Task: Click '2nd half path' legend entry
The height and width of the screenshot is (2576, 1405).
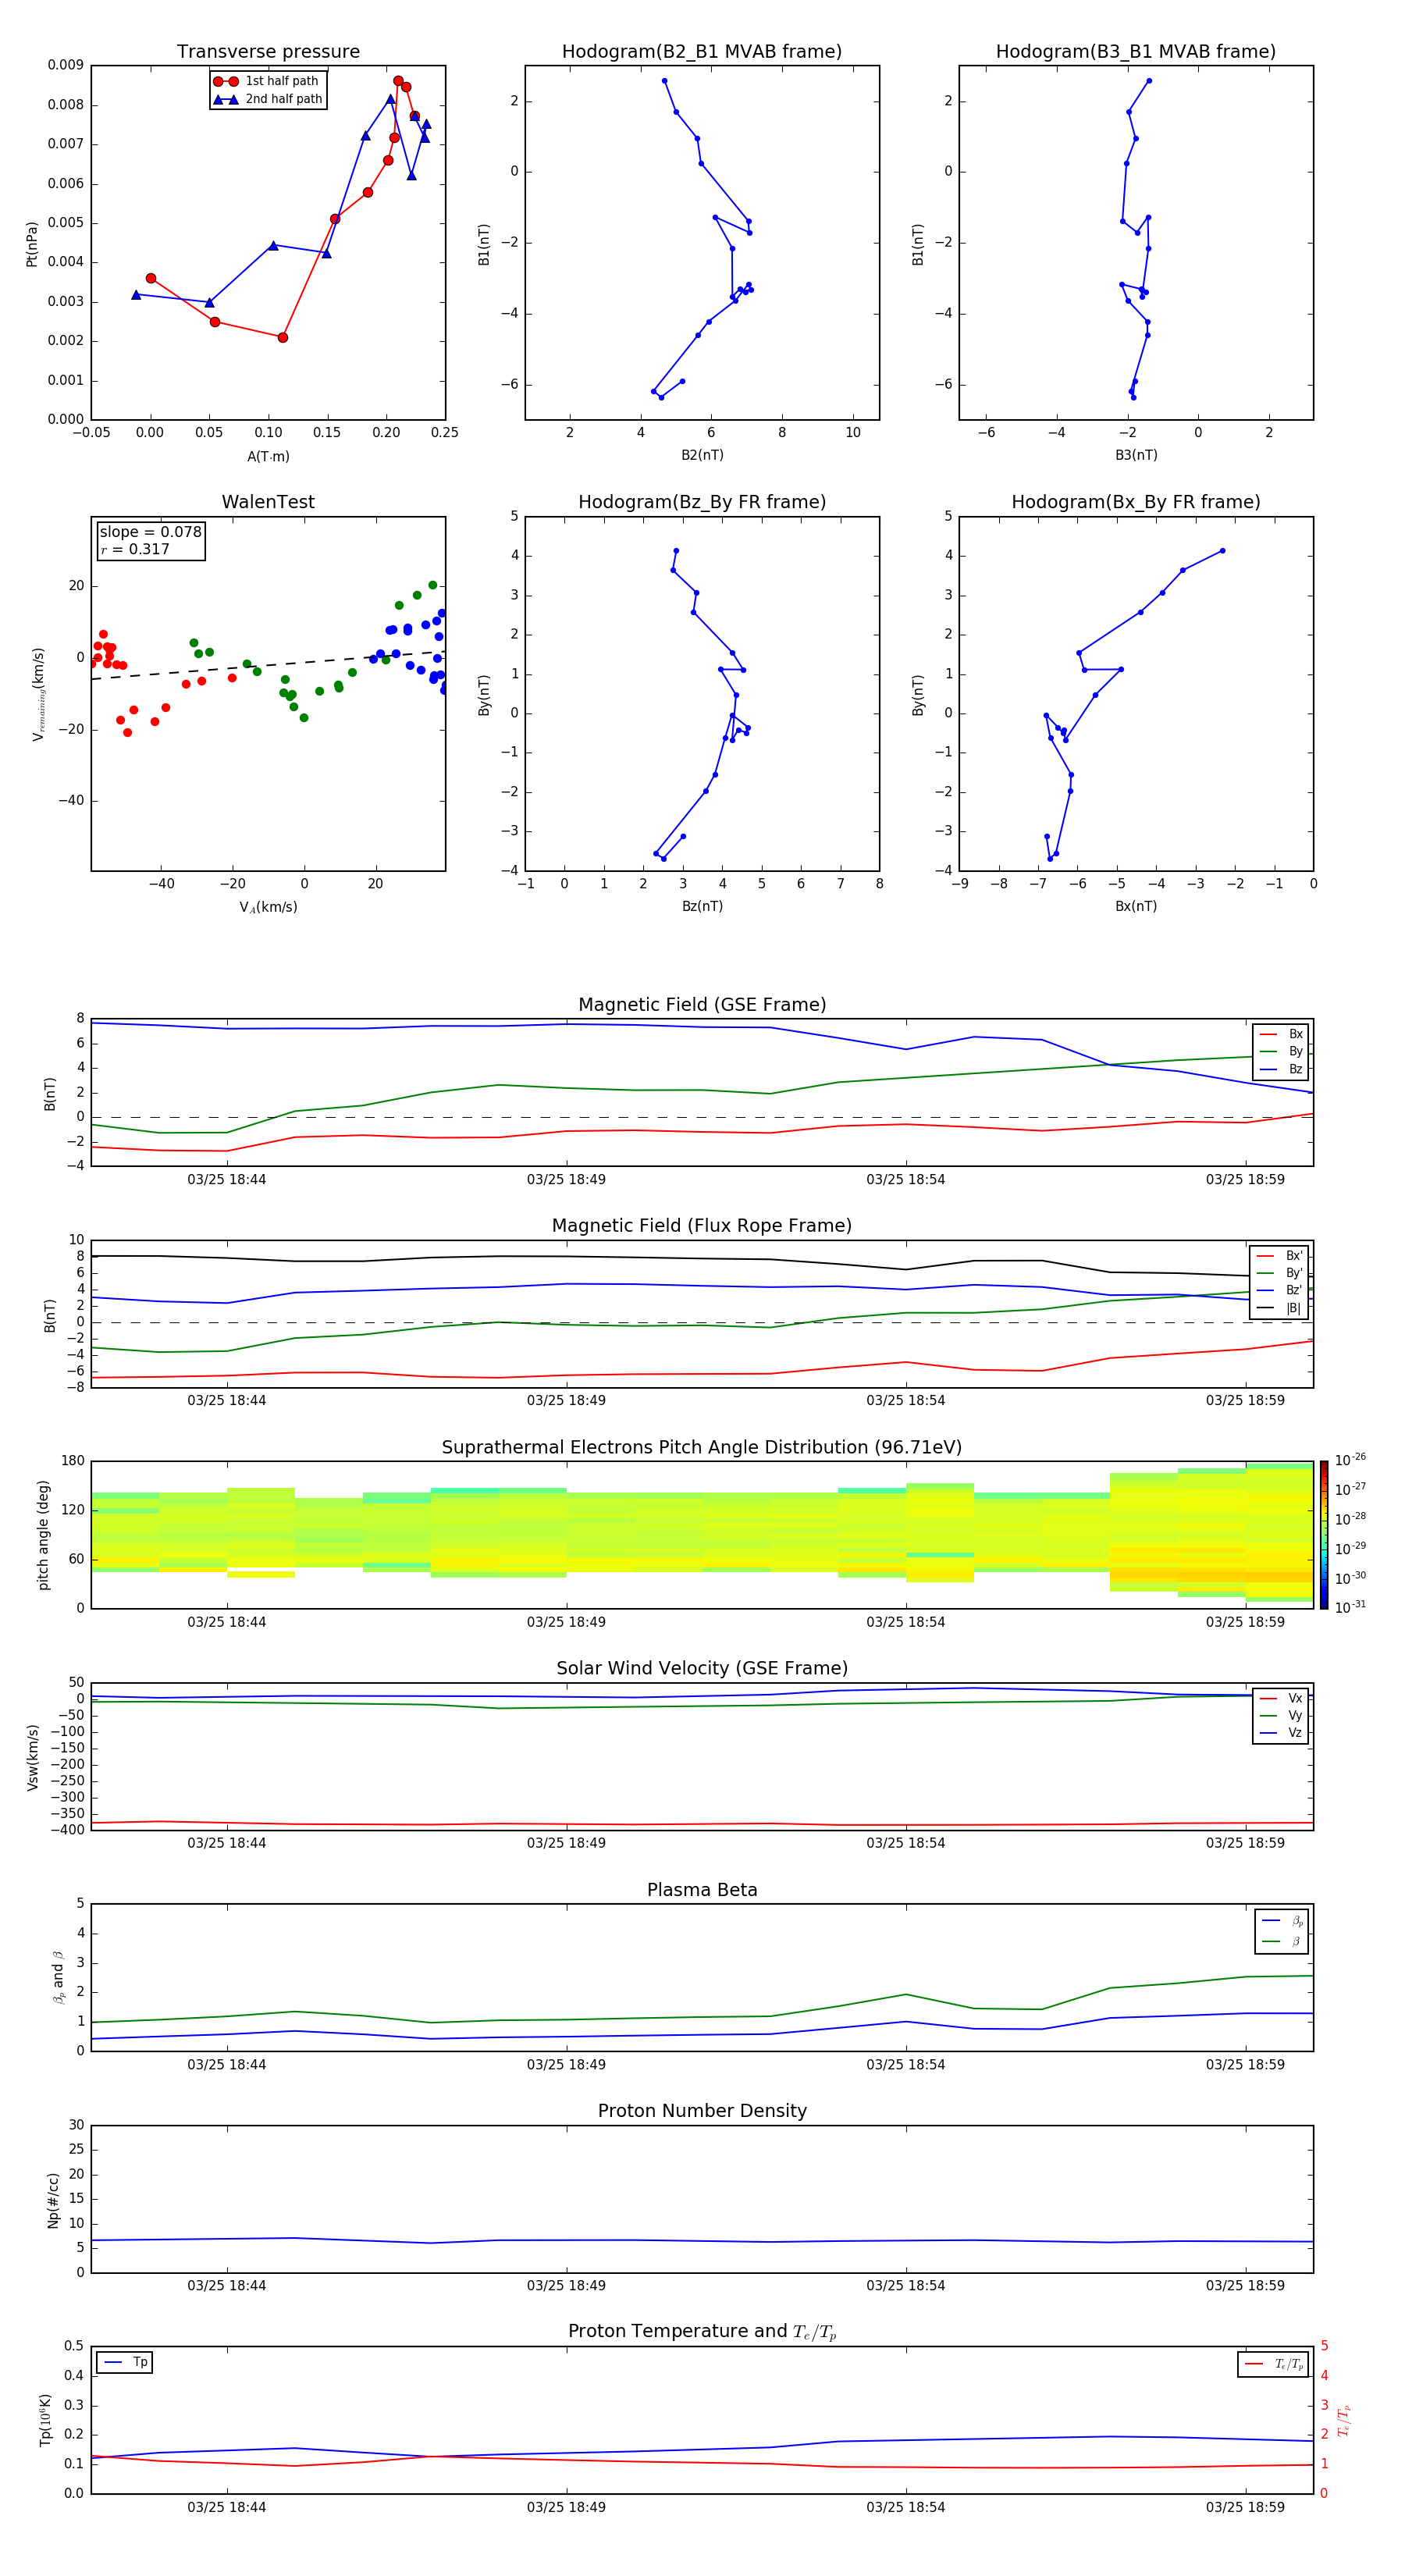Action: 267,99
